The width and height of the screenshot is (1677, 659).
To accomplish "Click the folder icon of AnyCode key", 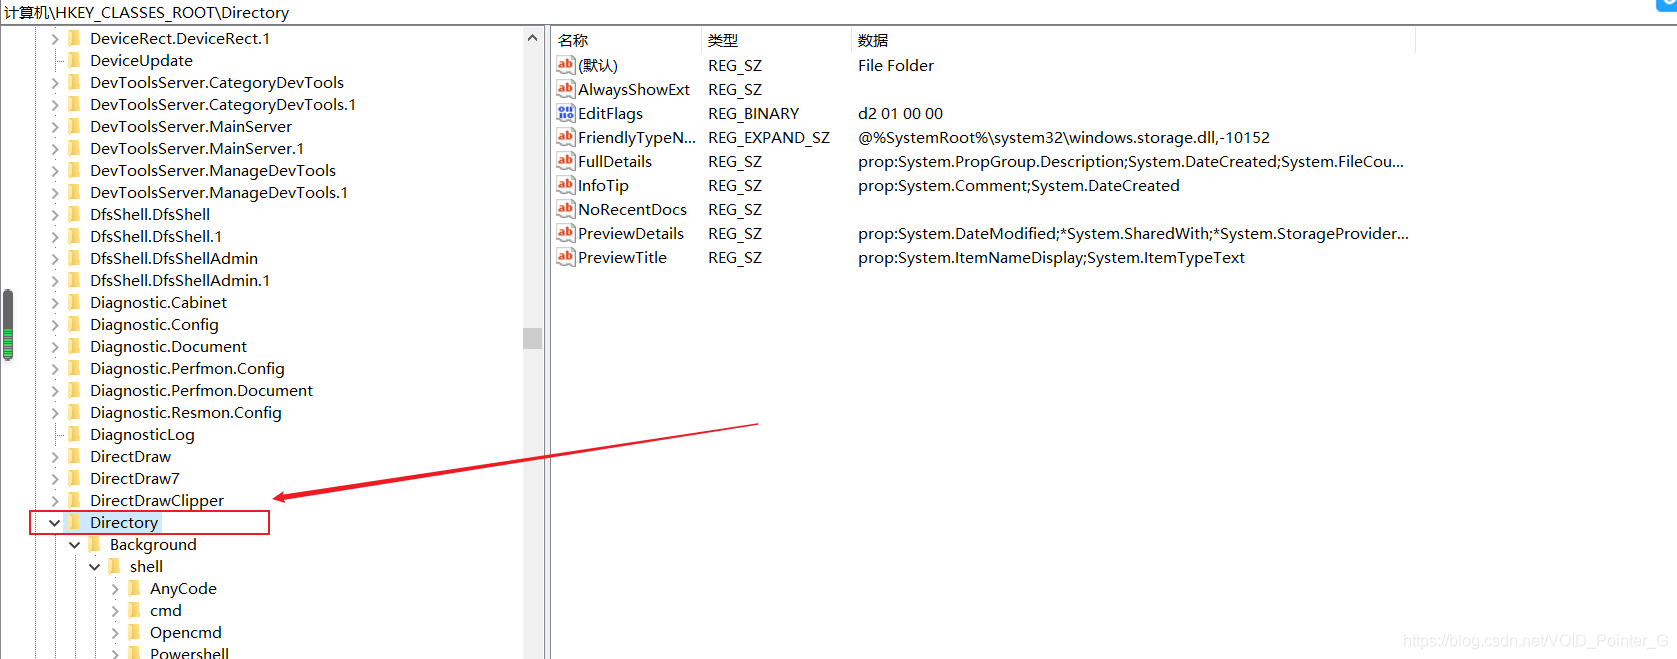I will (x=134, y=588).
